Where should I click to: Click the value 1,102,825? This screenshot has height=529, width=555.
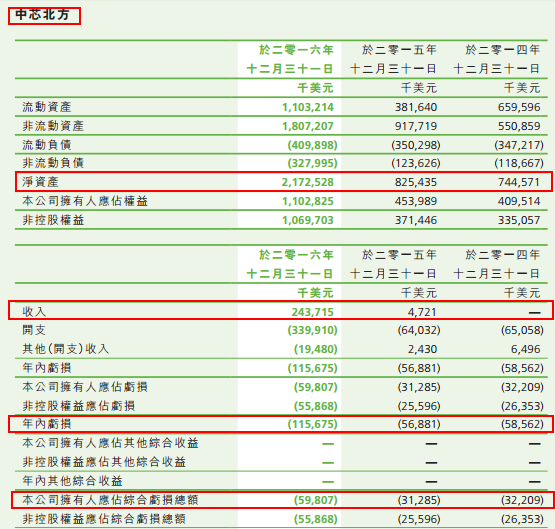pyautogui.click(x=308, y=201)
